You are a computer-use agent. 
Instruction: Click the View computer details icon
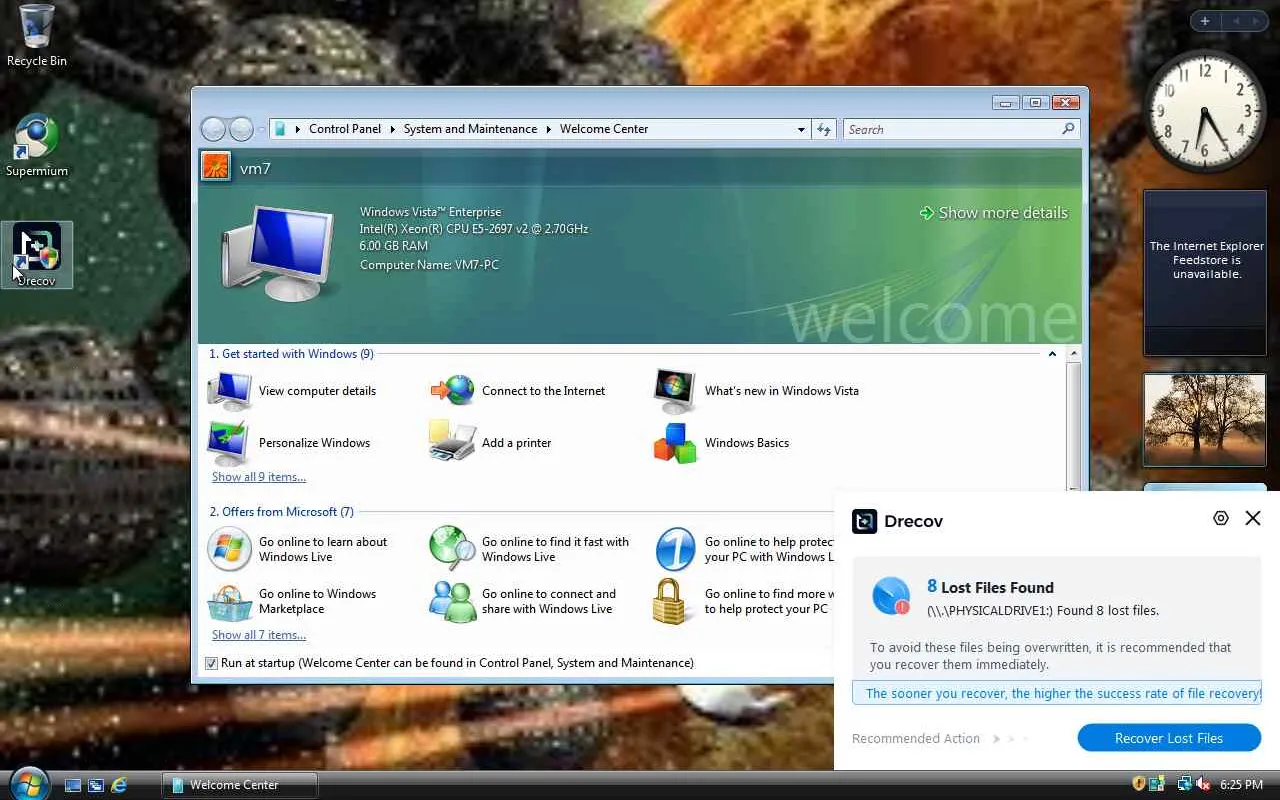(x=229, y=391)
